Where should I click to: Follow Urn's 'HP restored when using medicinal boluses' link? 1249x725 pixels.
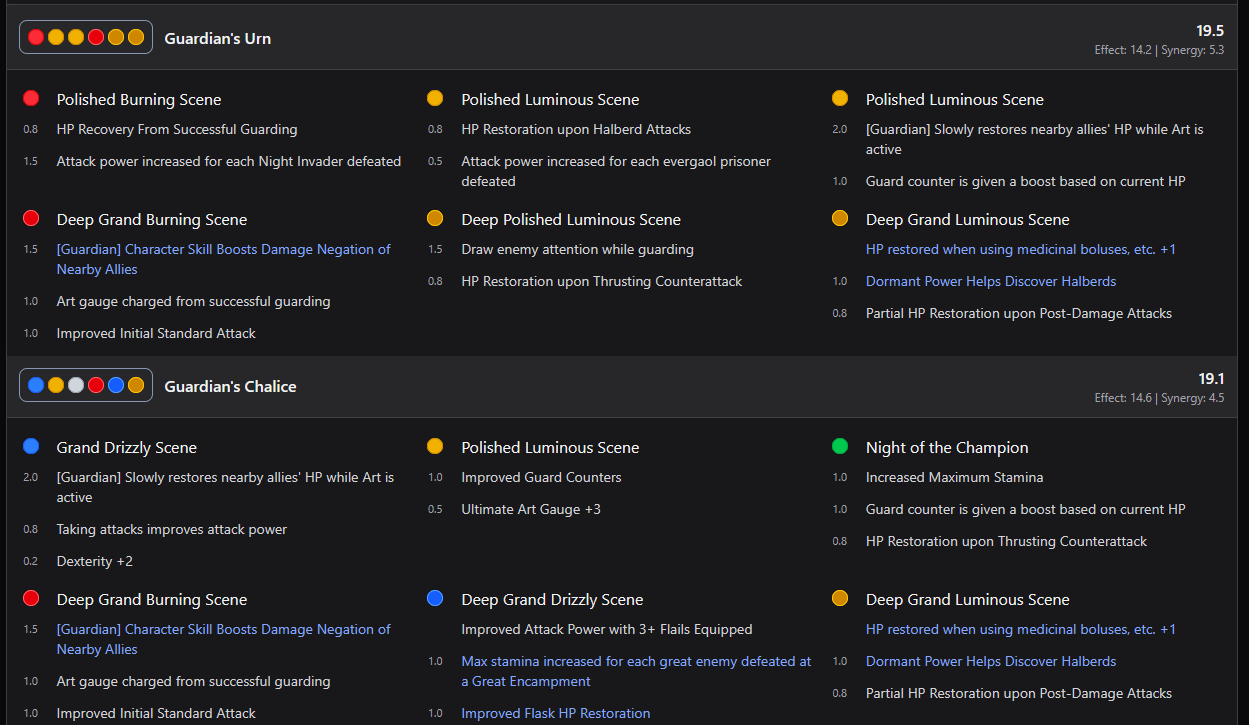point(1021,249)
